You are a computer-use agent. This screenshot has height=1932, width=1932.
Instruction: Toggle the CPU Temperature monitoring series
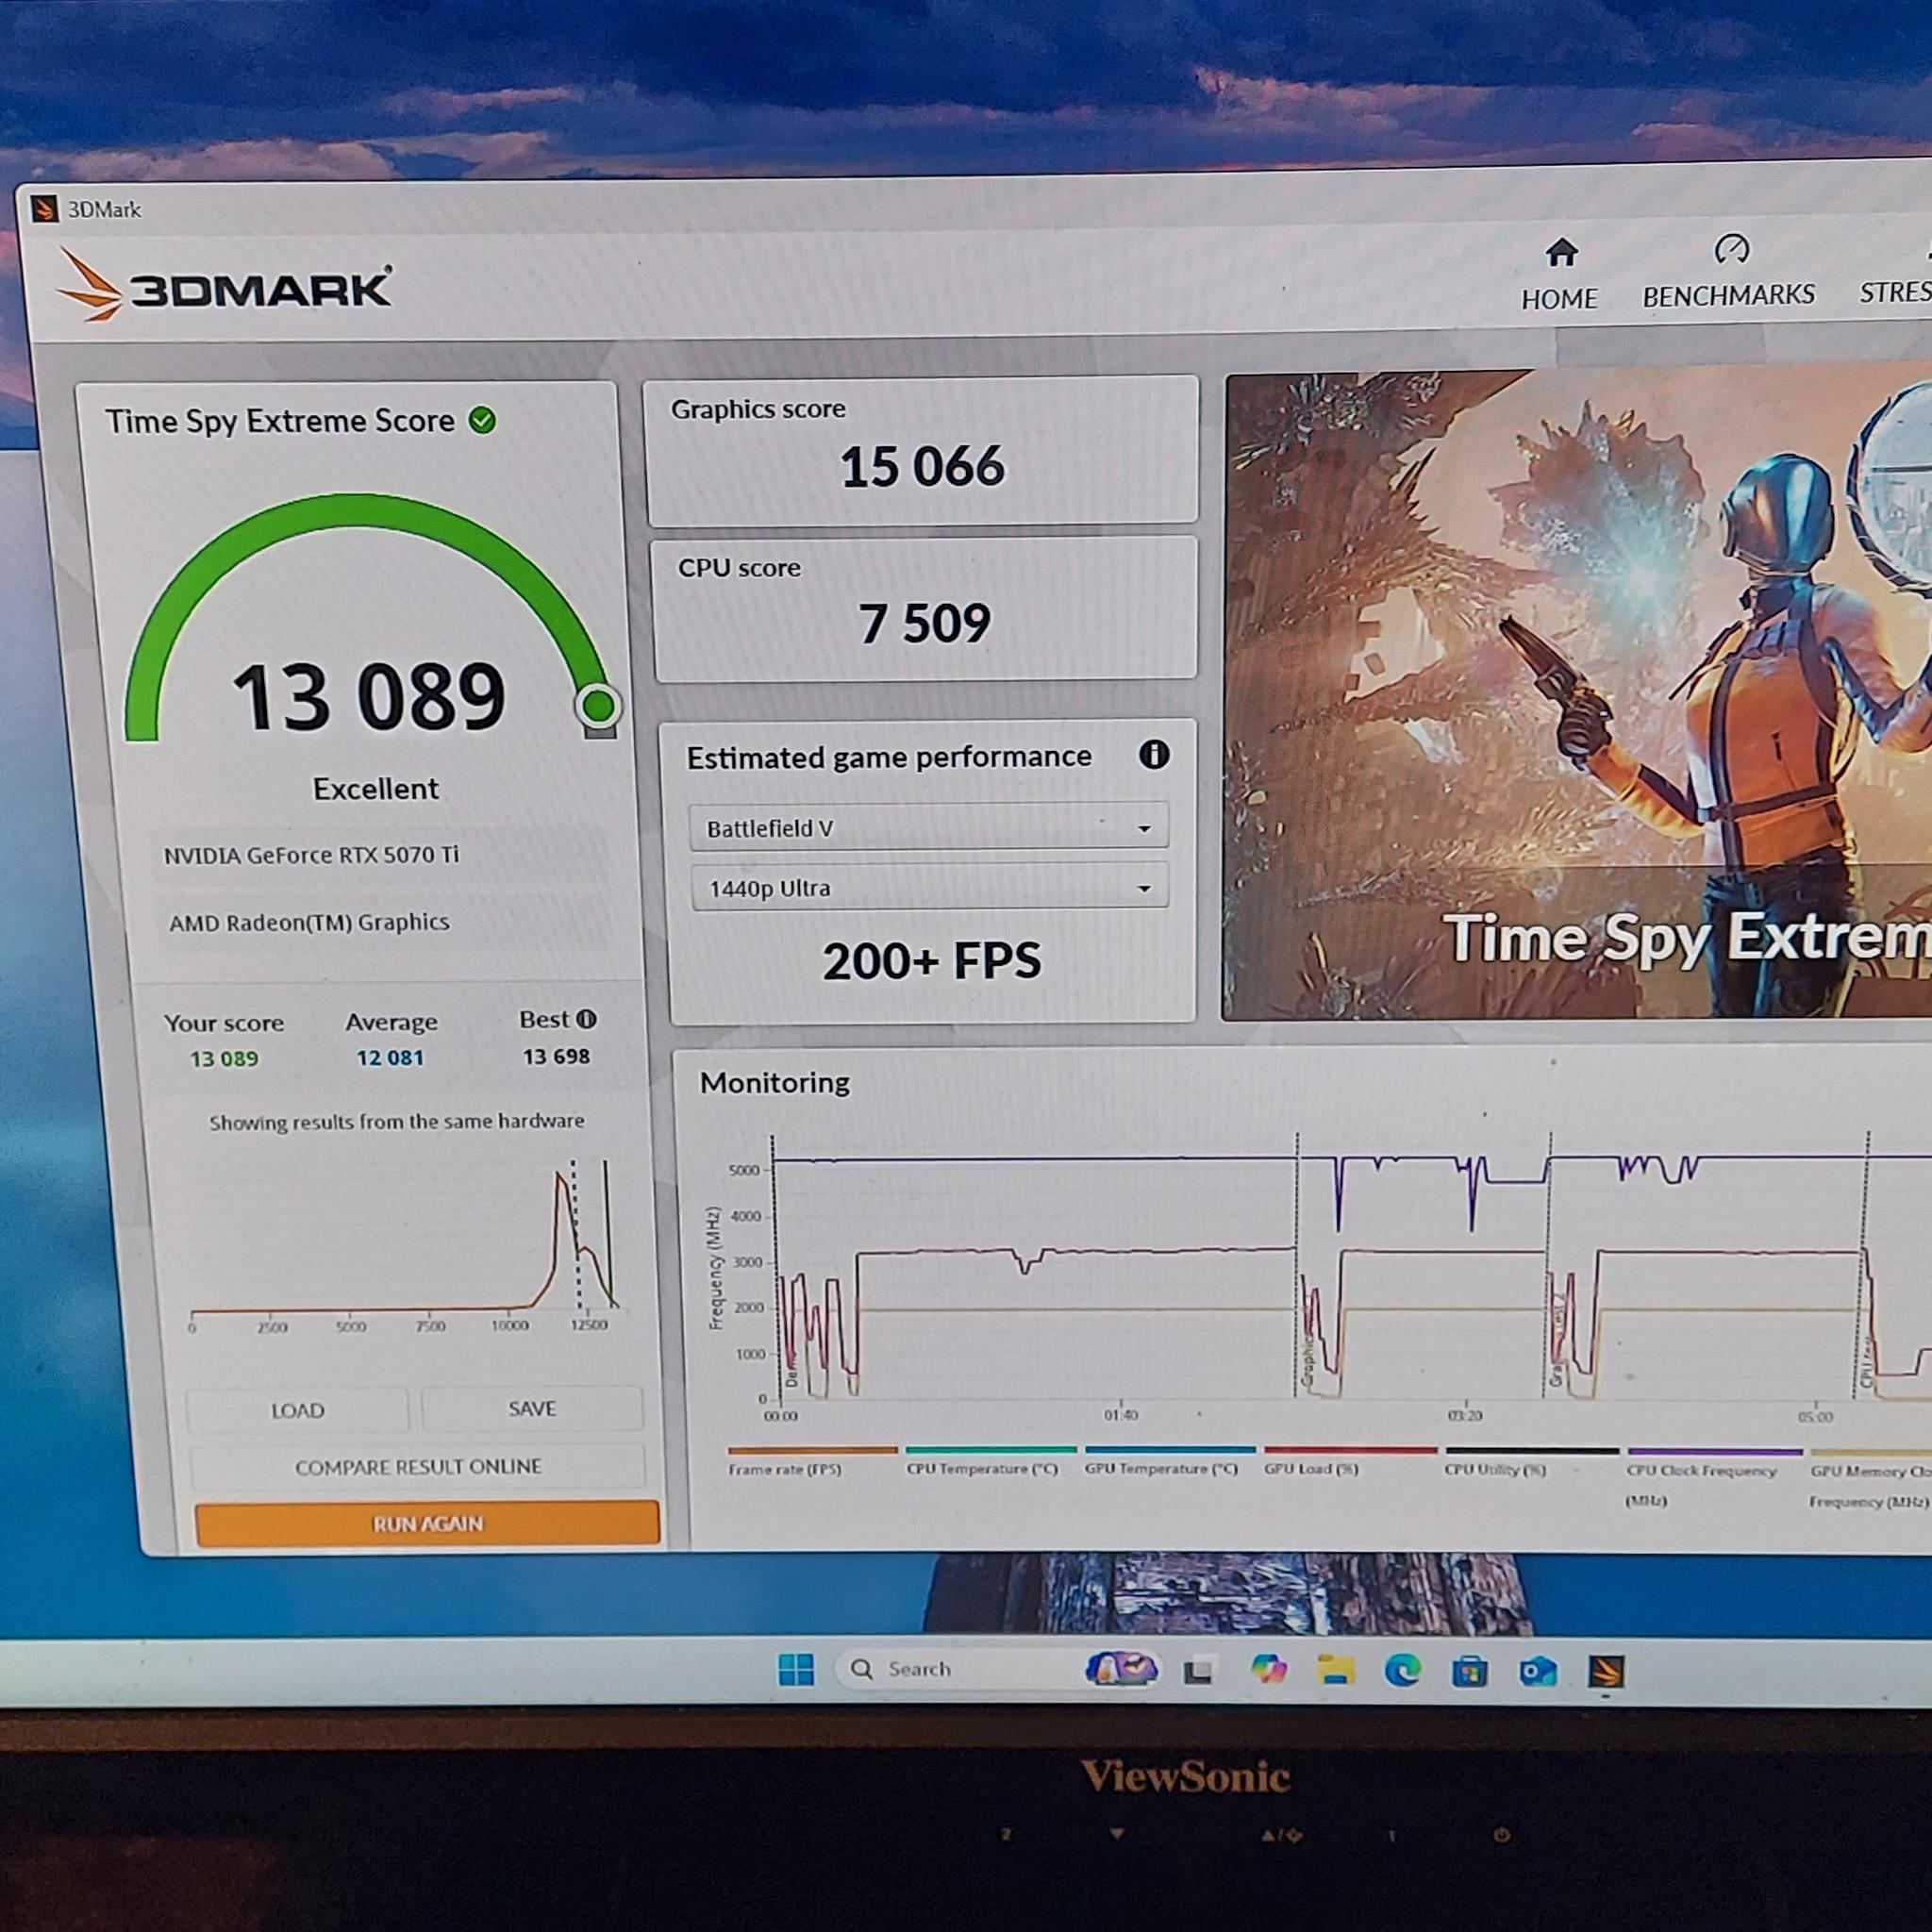[x=985, y=1469]
